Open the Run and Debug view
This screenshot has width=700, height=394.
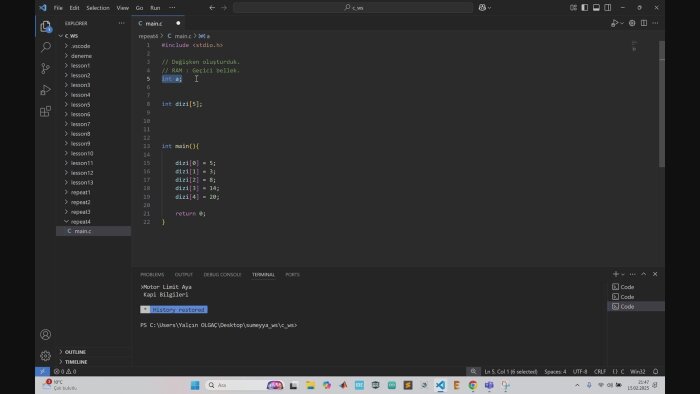tap(46, 90)
